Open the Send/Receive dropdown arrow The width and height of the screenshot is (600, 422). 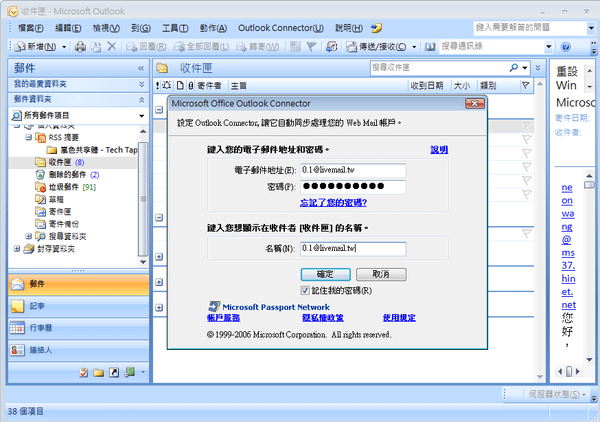(x=414, y=47)
